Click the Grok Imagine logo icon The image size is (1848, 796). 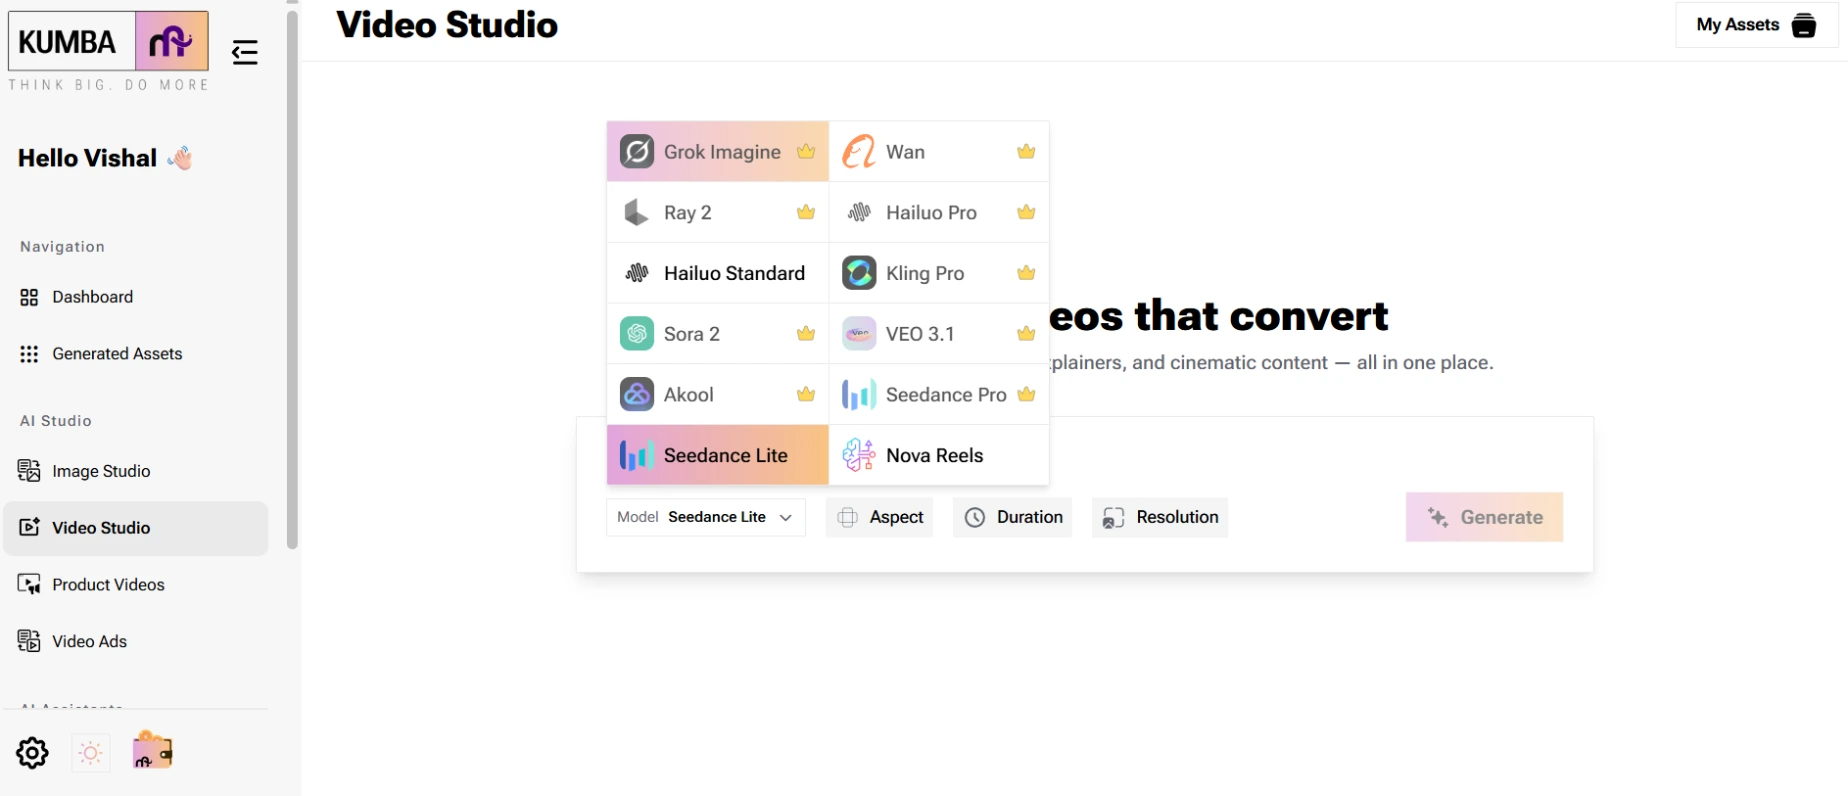coord(637,152)
